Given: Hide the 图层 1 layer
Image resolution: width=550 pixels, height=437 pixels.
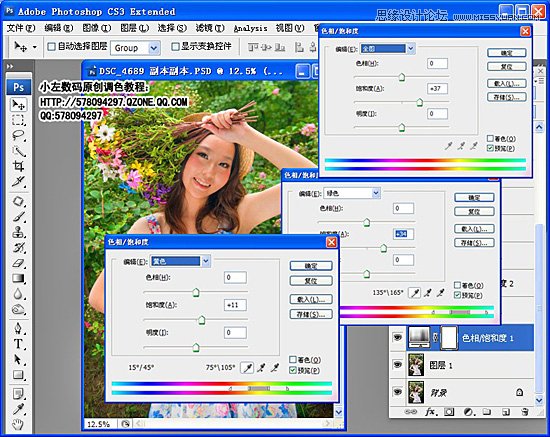Looking at the screenshot, I should [x=397, y=365].
